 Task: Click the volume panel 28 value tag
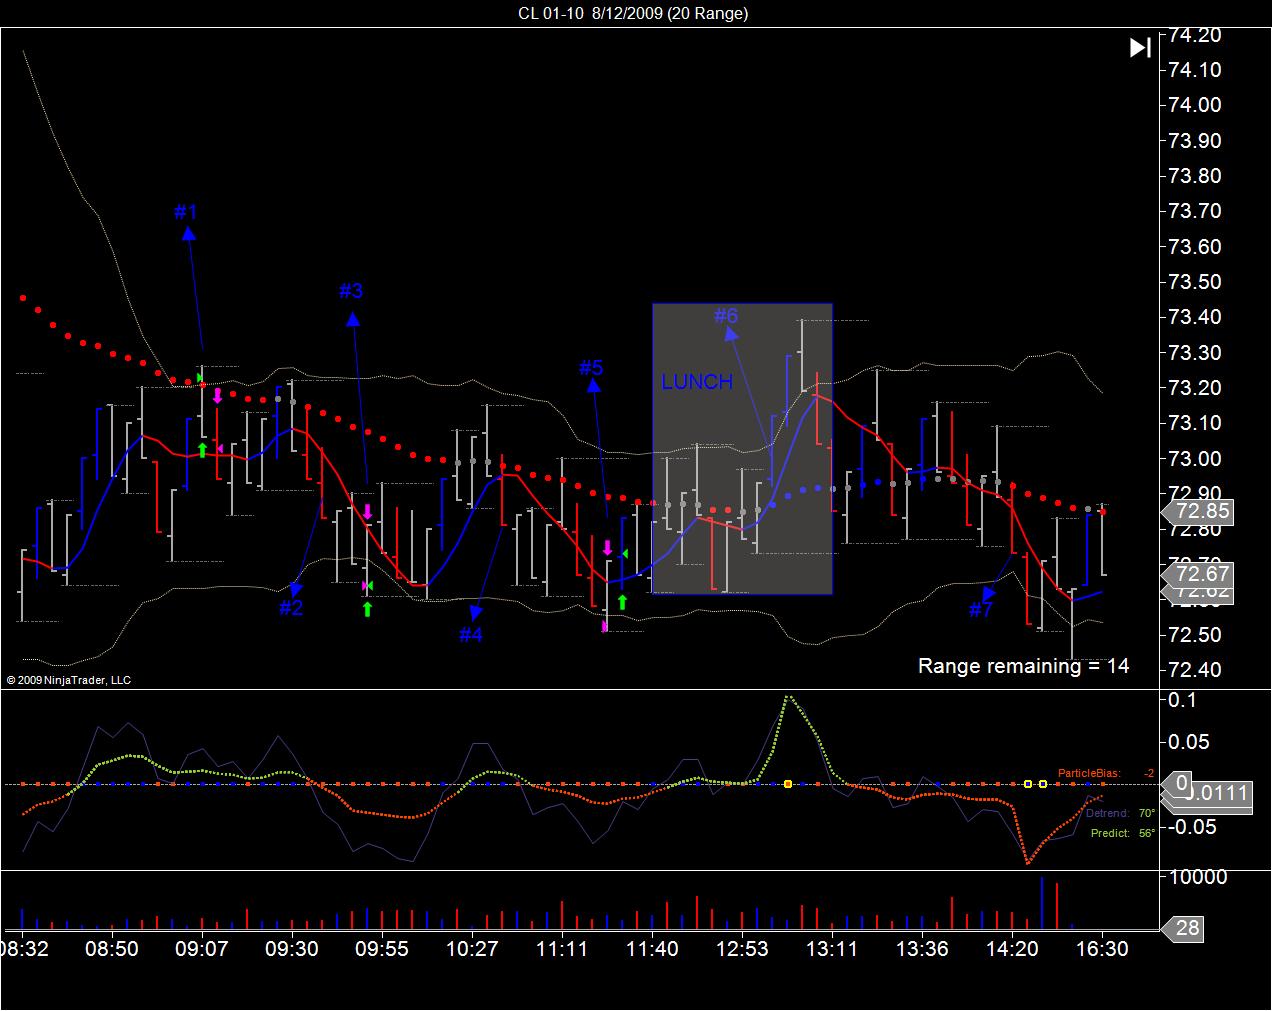[x=1186, y=928]
